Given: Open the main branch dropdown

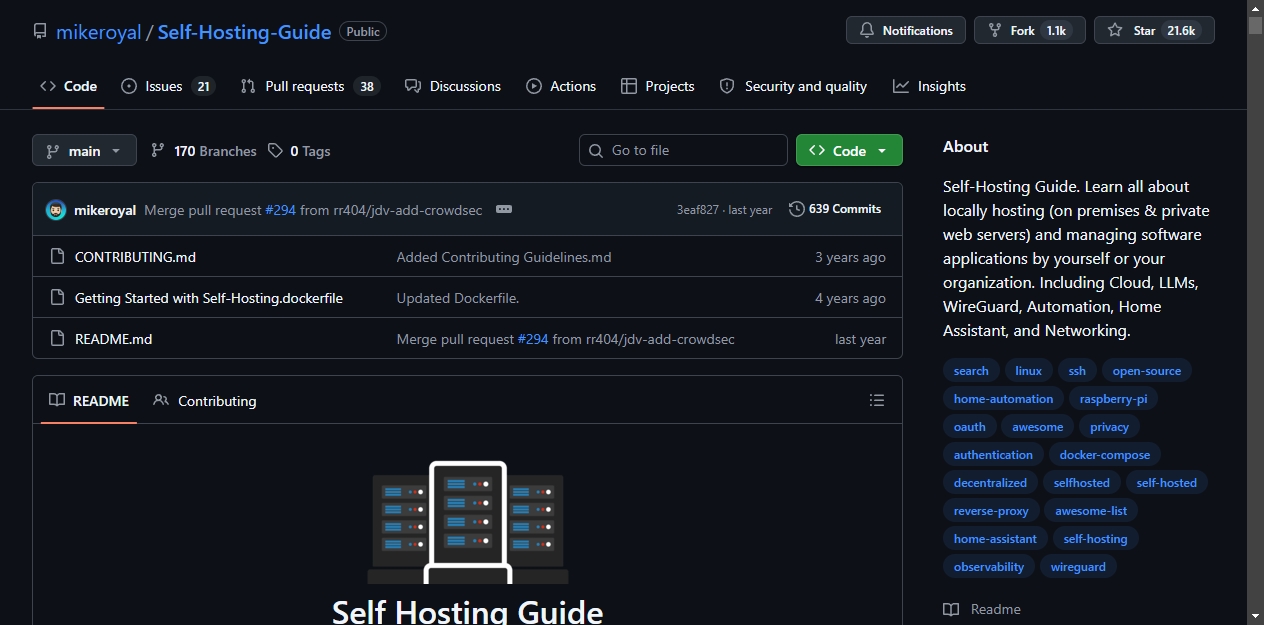Looking at the screenshot, I should [84, 151].
